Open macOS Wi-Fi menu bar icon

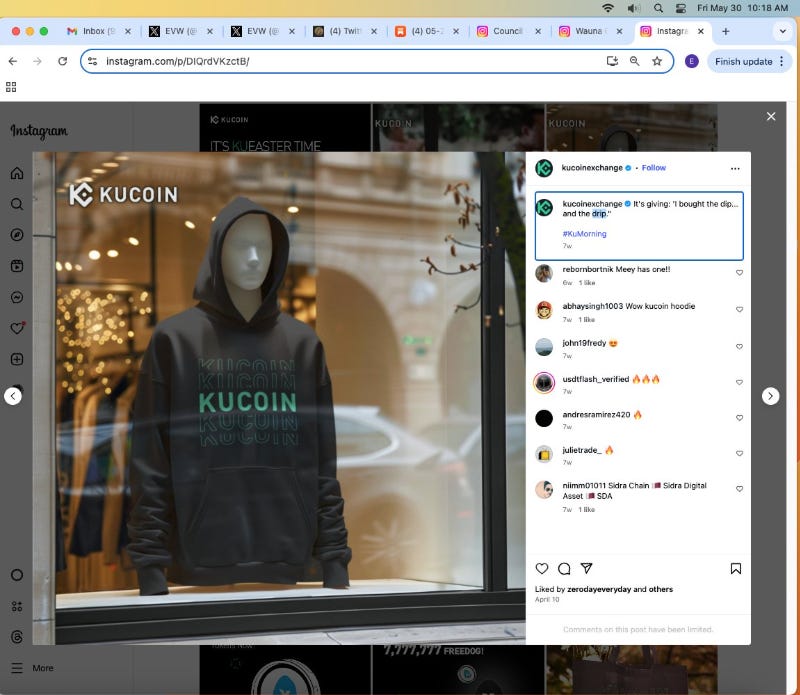coord(608,8)
